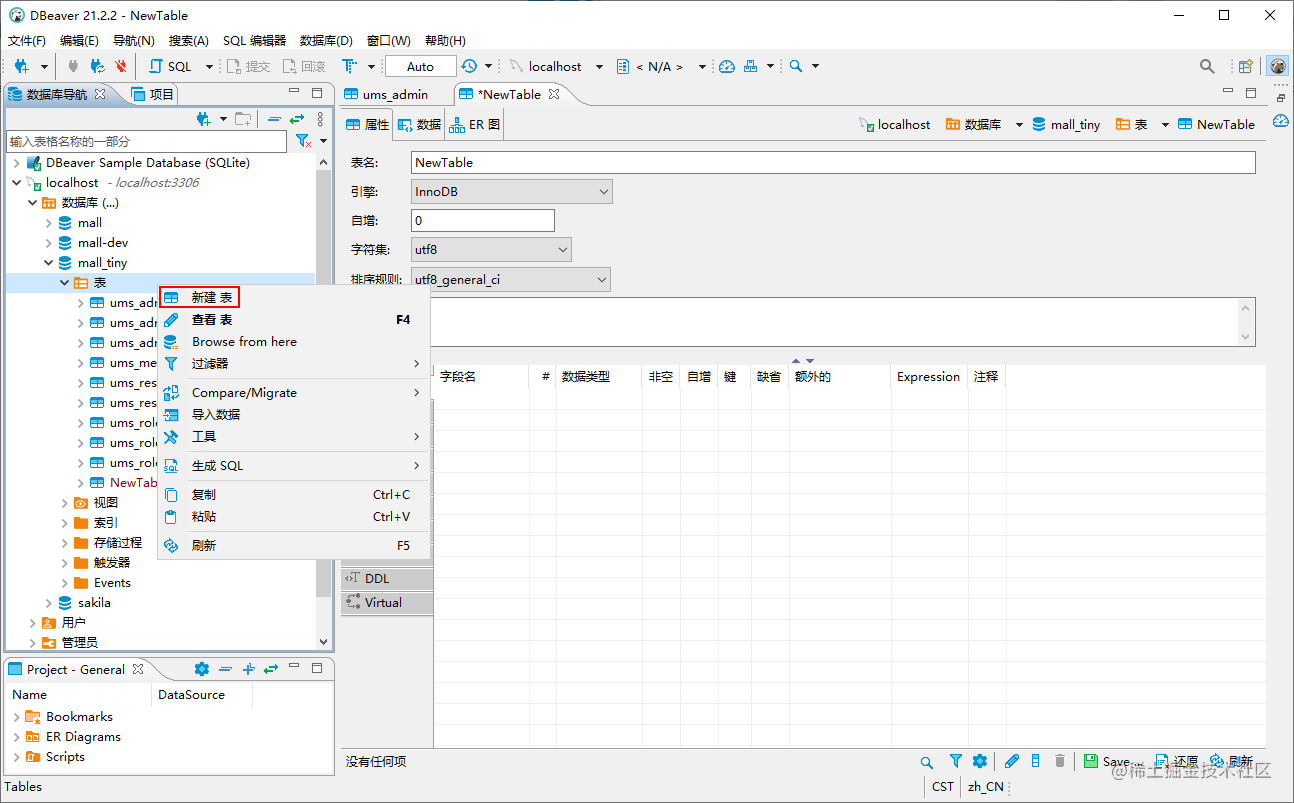The width and height of the screenshot is (1294, 803).
Task: Click the 刷新 button in bottom bar
Action: coord(1231,762)
